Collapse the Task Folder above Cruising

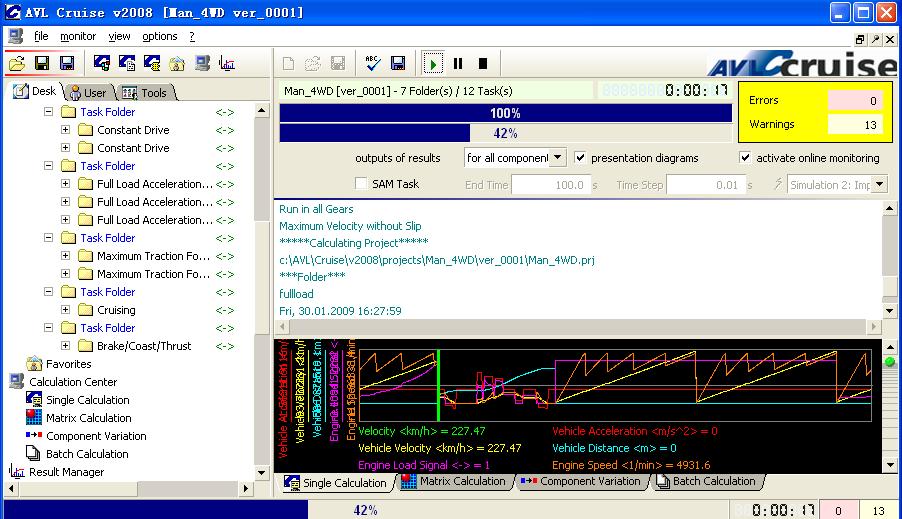pos(48,292)
